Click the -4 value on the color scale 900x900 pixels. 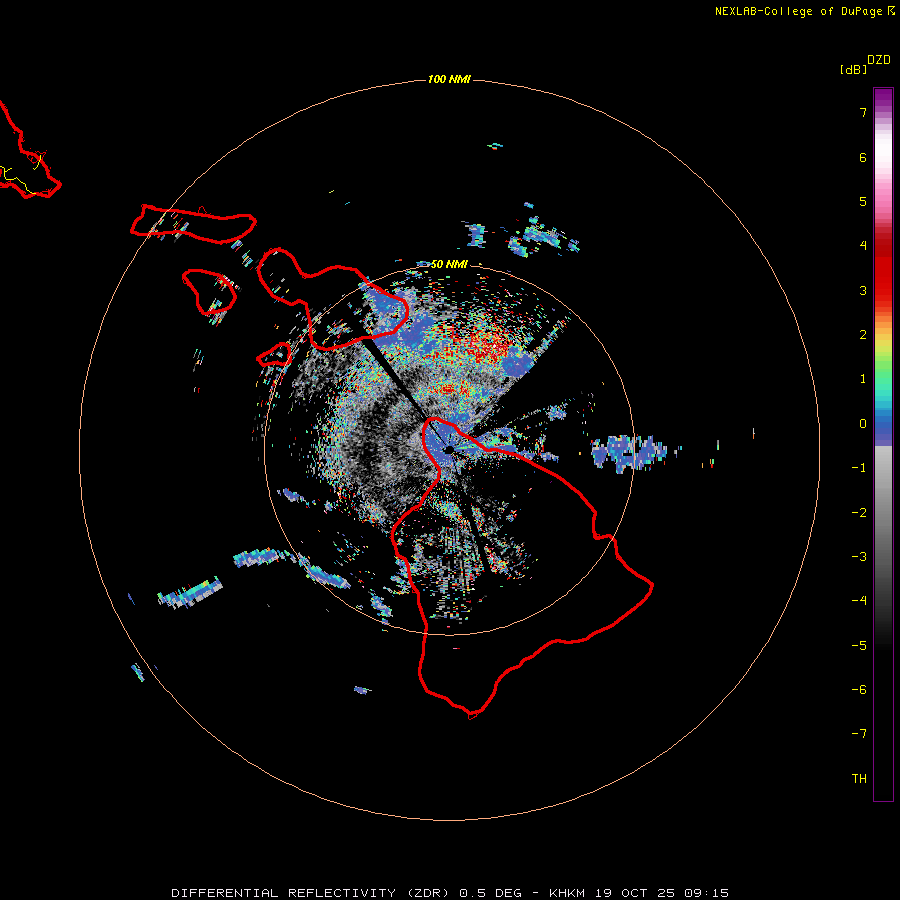859,600
